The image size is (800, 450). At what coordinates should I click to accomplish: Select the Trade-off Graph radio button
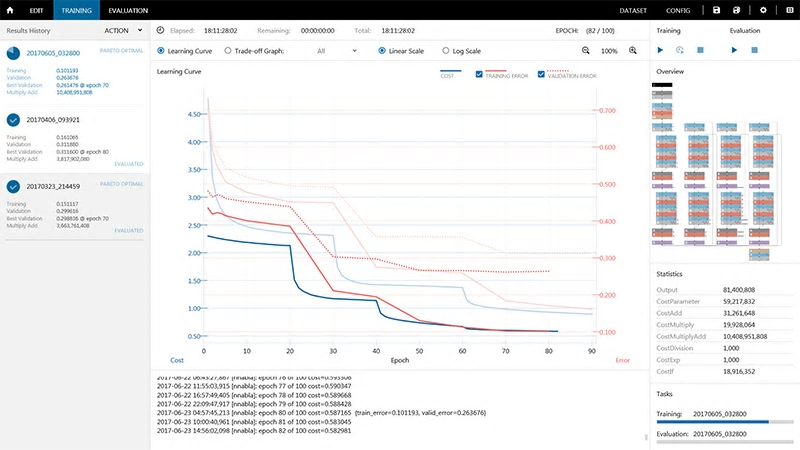[x=228, y=50]
